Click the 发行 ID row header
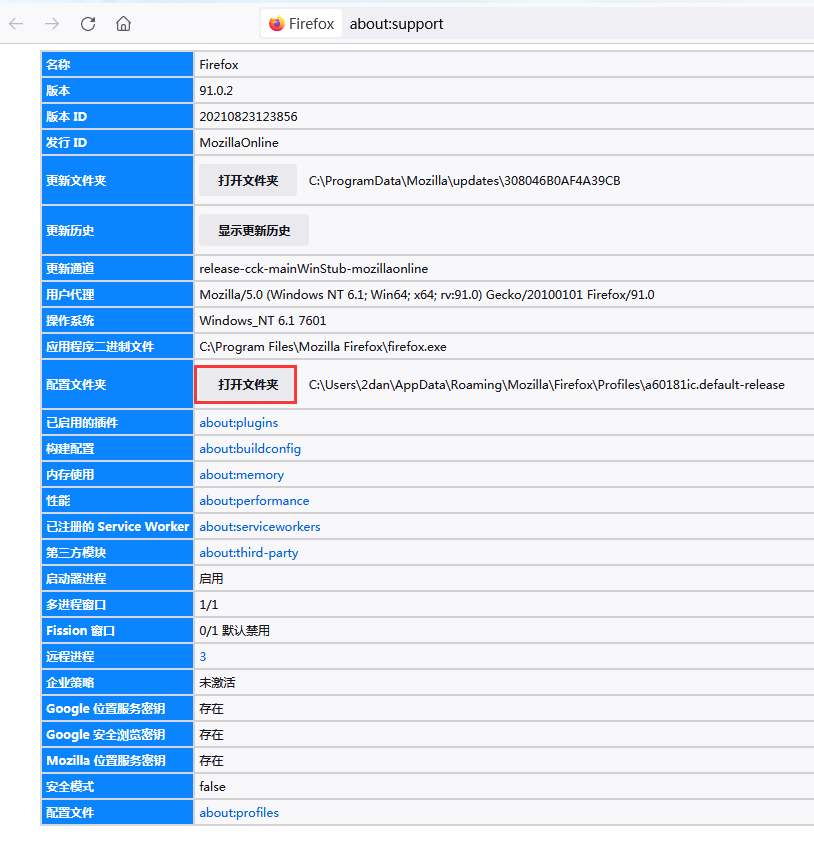 (x=117, y=142)
